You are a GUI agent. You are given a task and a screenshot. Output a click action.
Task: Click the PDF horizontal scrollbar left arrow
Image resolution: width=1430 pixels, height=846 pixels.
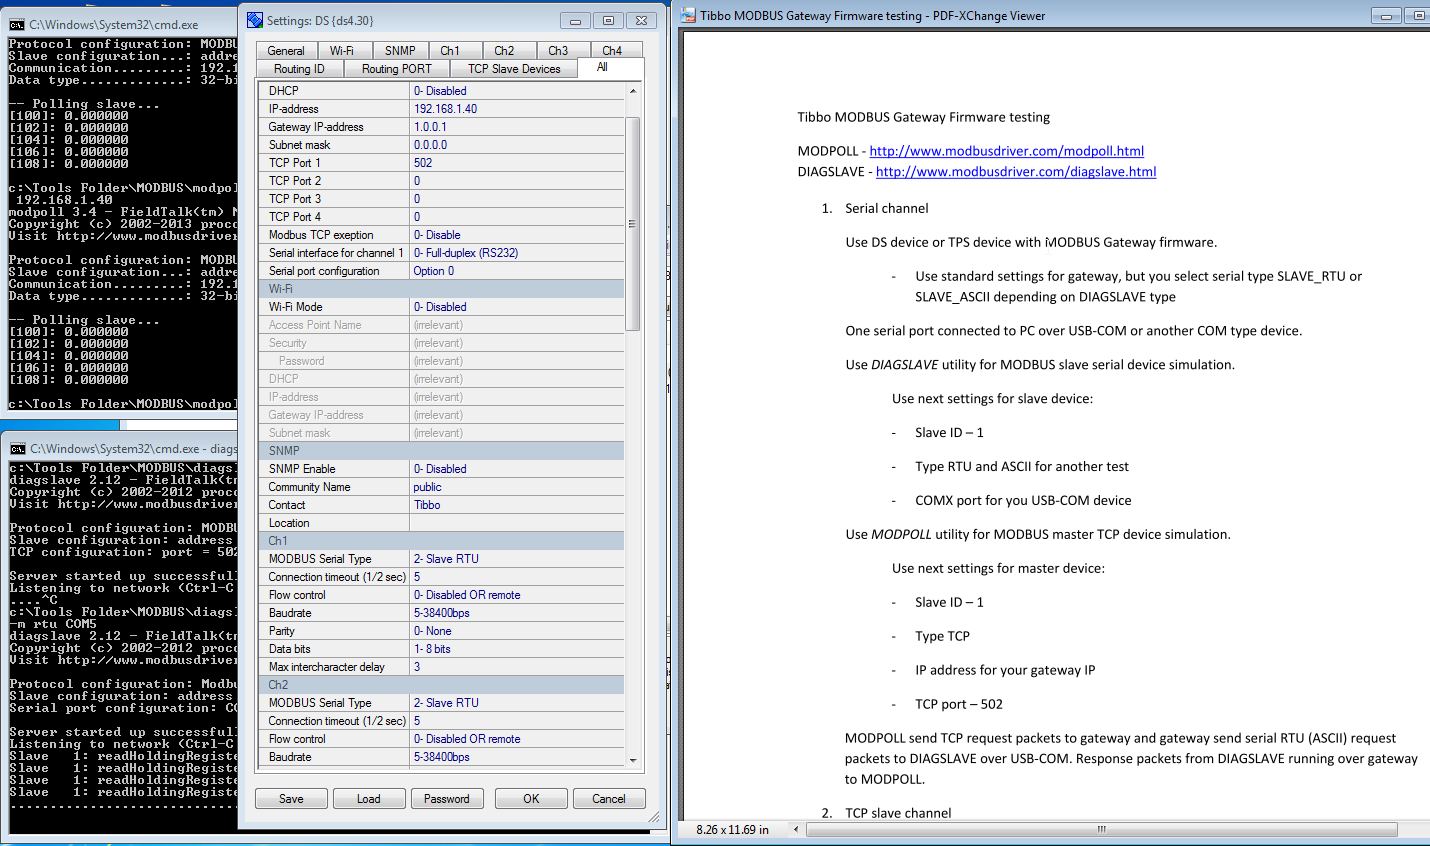pos(797,829)
